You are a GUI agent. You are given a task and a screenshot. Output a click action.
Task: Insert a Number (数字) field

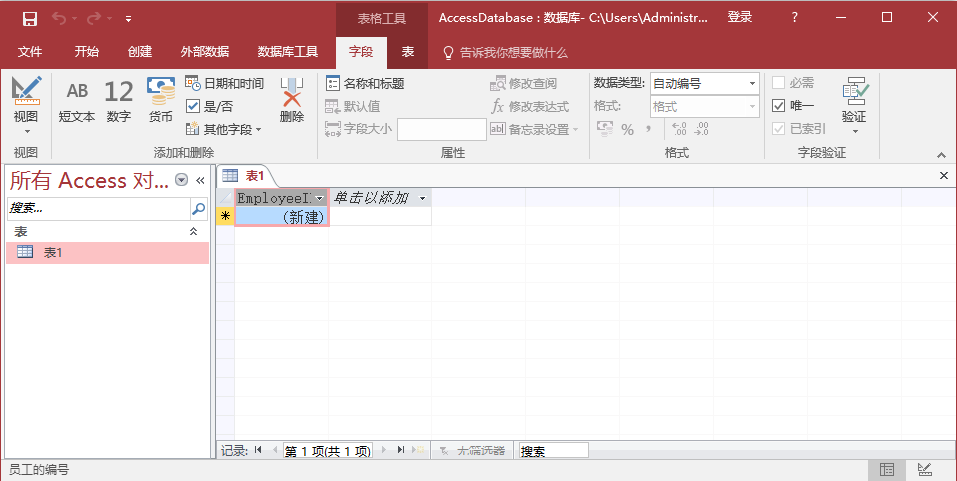point(119,101)
